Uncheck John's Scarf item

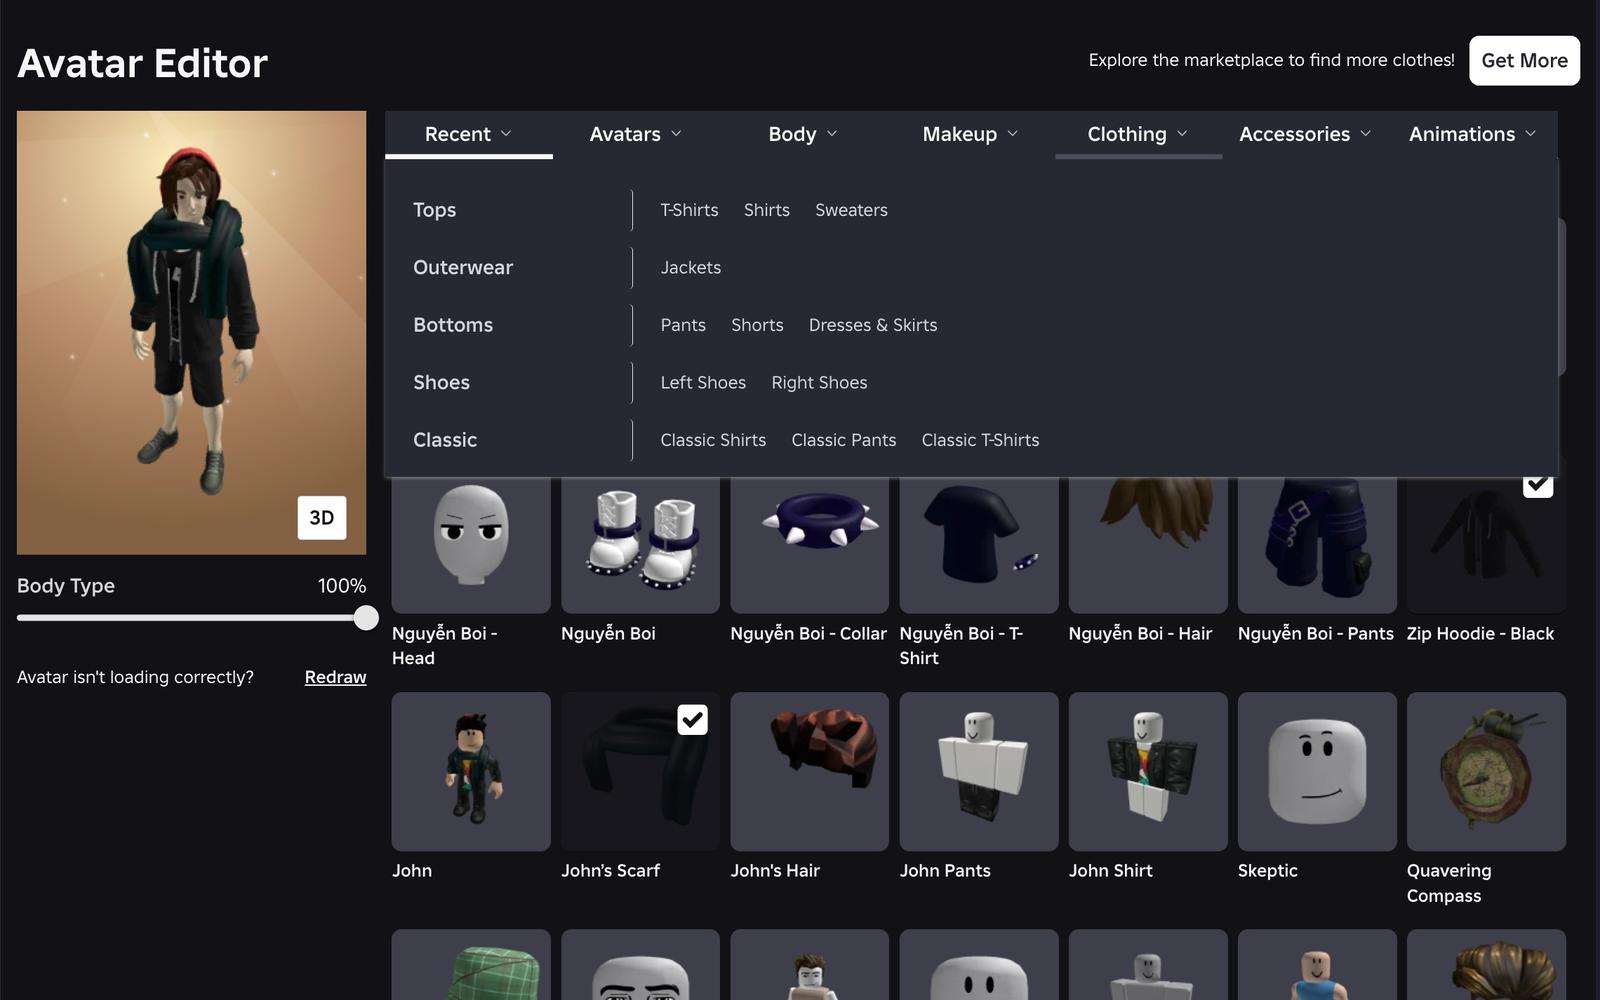coord(692,720)
